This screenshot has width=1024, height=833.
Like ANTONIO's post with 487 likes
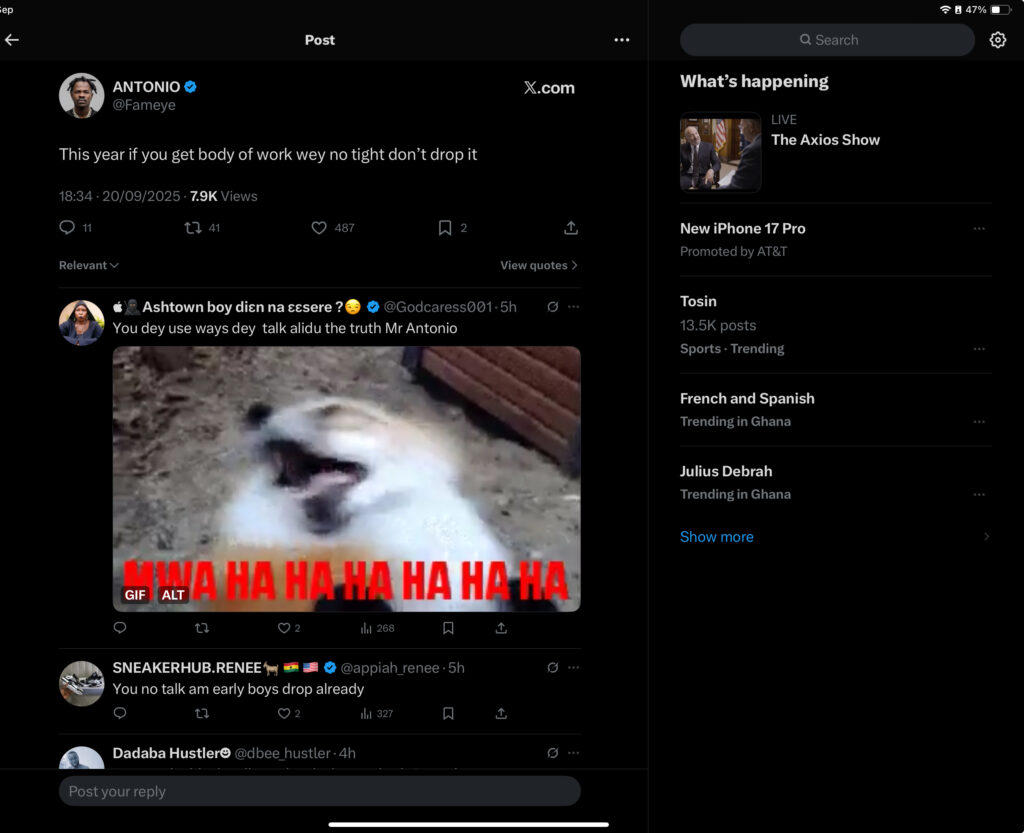click(320, 228)
